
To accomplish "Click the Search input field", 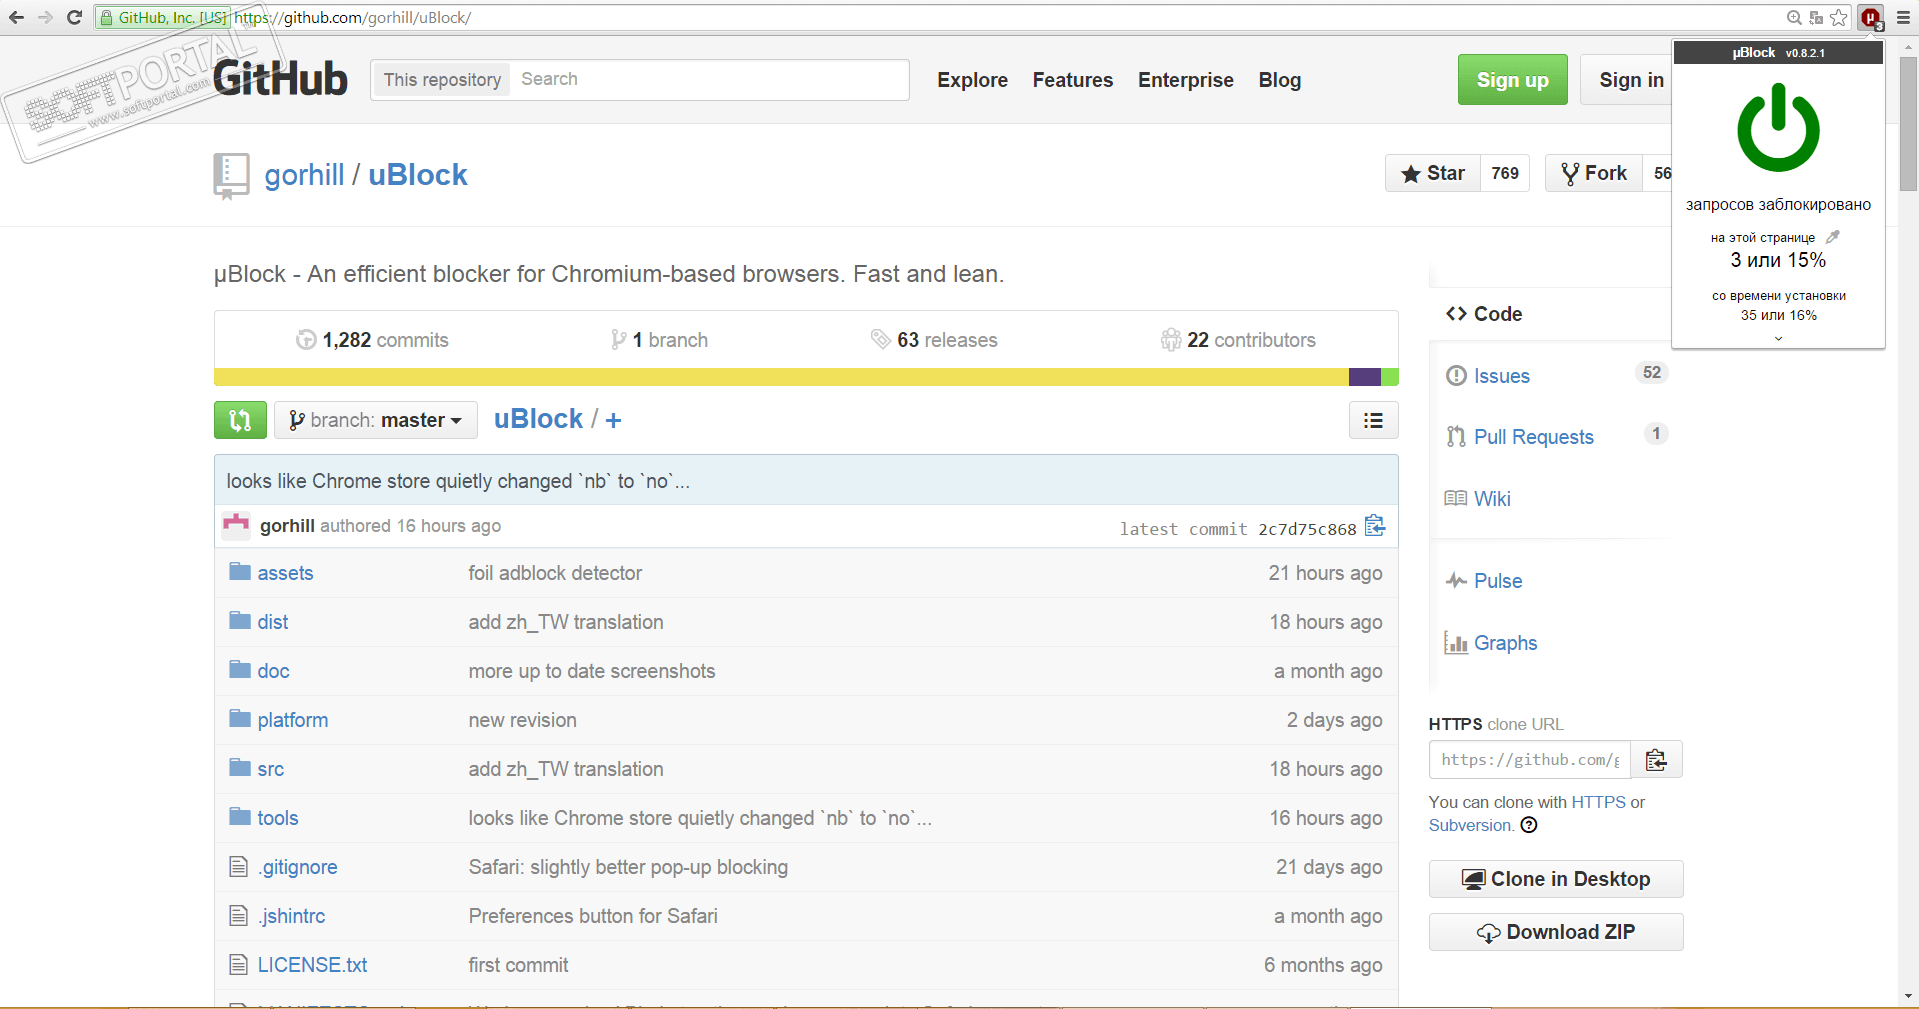I will coord(710,80).
